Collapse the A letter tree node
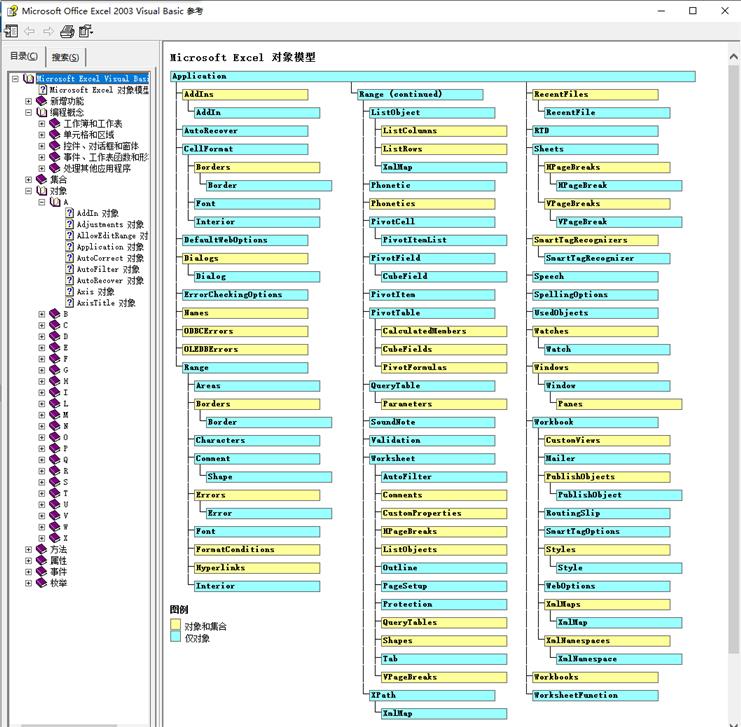Image resolution: width=741 pixels, height=727 pixels. click(x=42, y=202)
